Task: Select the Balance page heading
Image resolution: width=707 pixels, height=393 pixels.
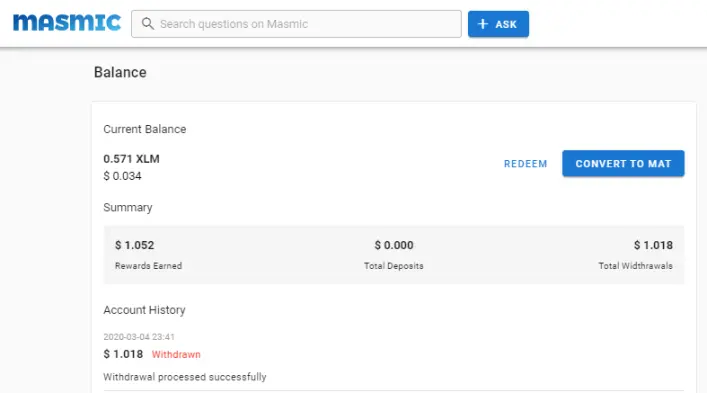Action: coord(120,72)
